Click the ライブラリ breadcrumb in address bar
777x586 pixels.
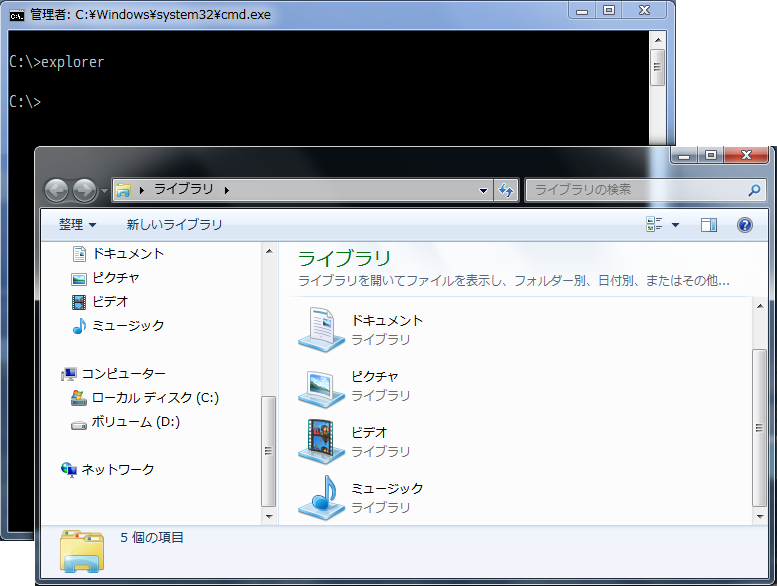(183, 190)
